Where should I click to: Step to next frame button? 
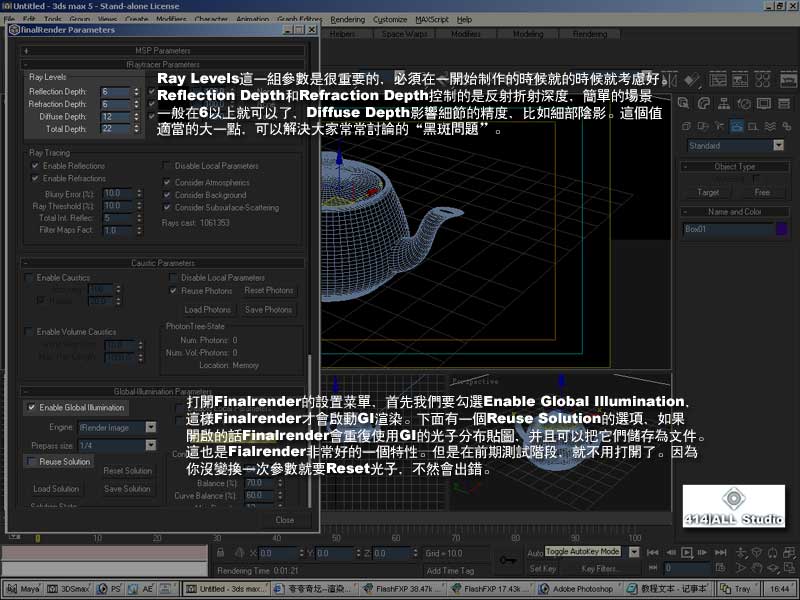tap(703, 553)
